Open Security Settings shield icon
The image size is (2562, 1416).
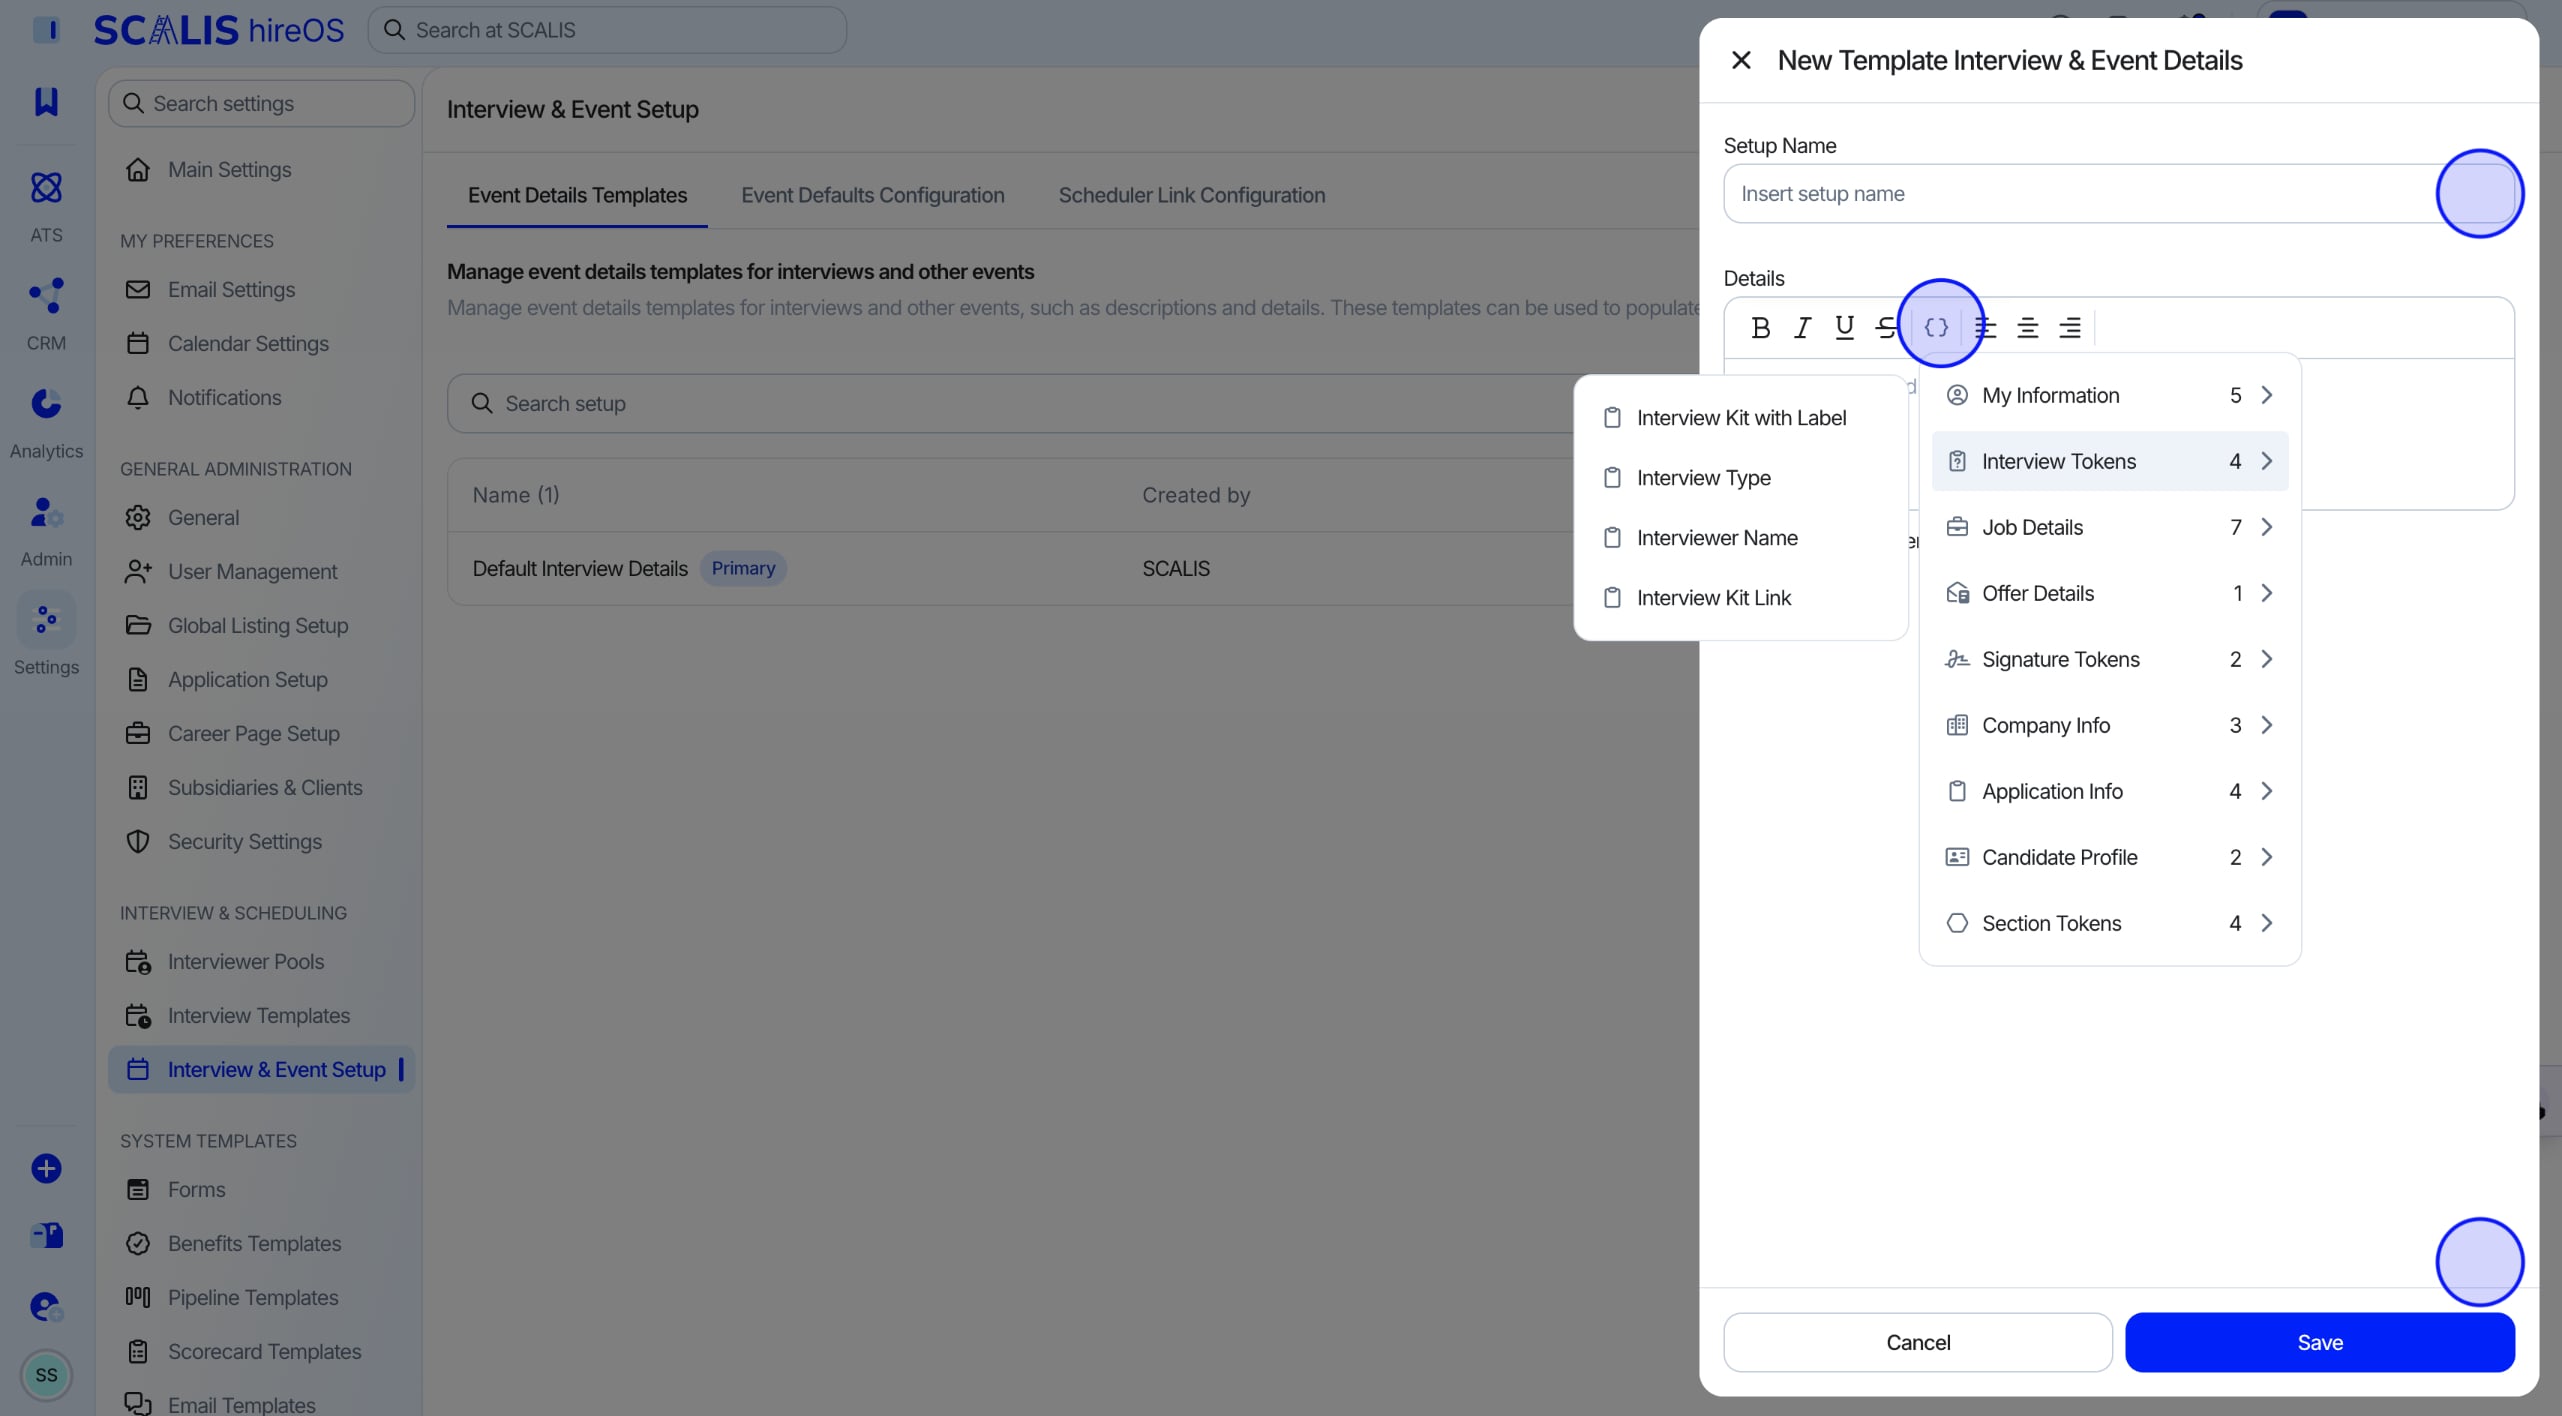(138, 841)
